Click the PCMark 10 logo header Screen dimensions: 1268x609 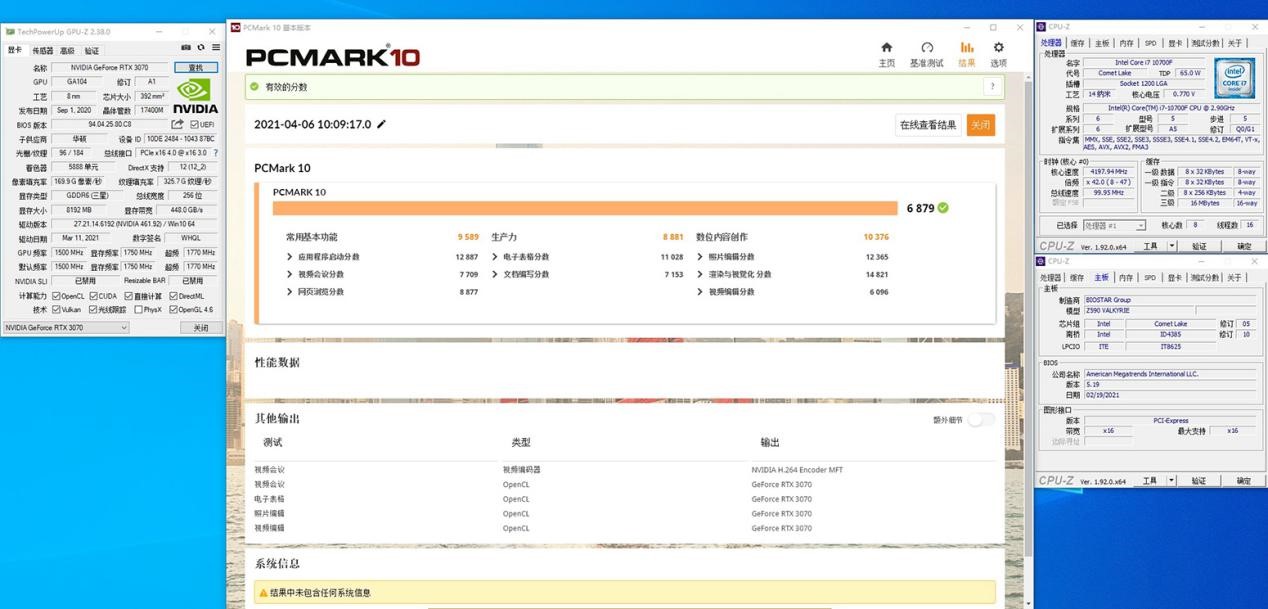[x=333, y=57]
